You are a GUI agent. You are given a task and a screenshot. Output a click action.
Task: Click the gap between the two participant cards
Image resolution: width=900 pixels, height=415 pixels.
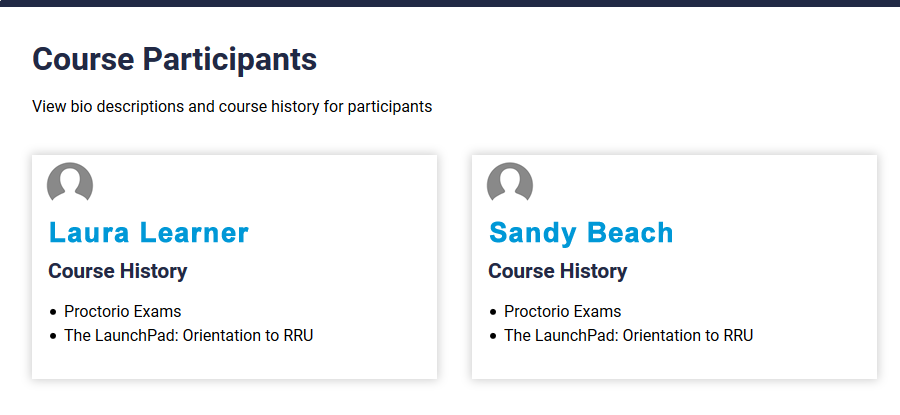[x=454, y=267]
